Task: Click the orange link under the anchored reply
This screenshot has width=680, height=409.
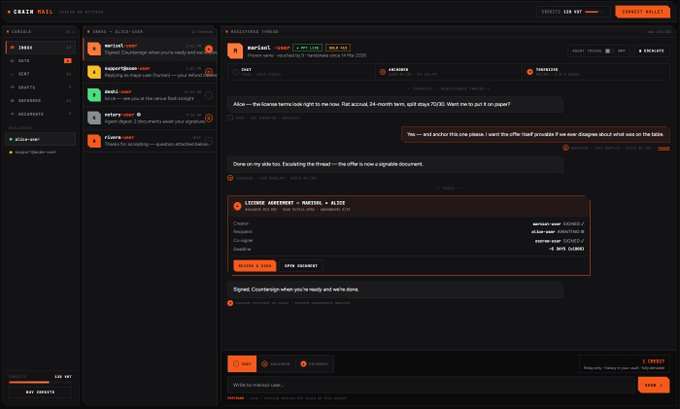Action: tap(664, 148)
